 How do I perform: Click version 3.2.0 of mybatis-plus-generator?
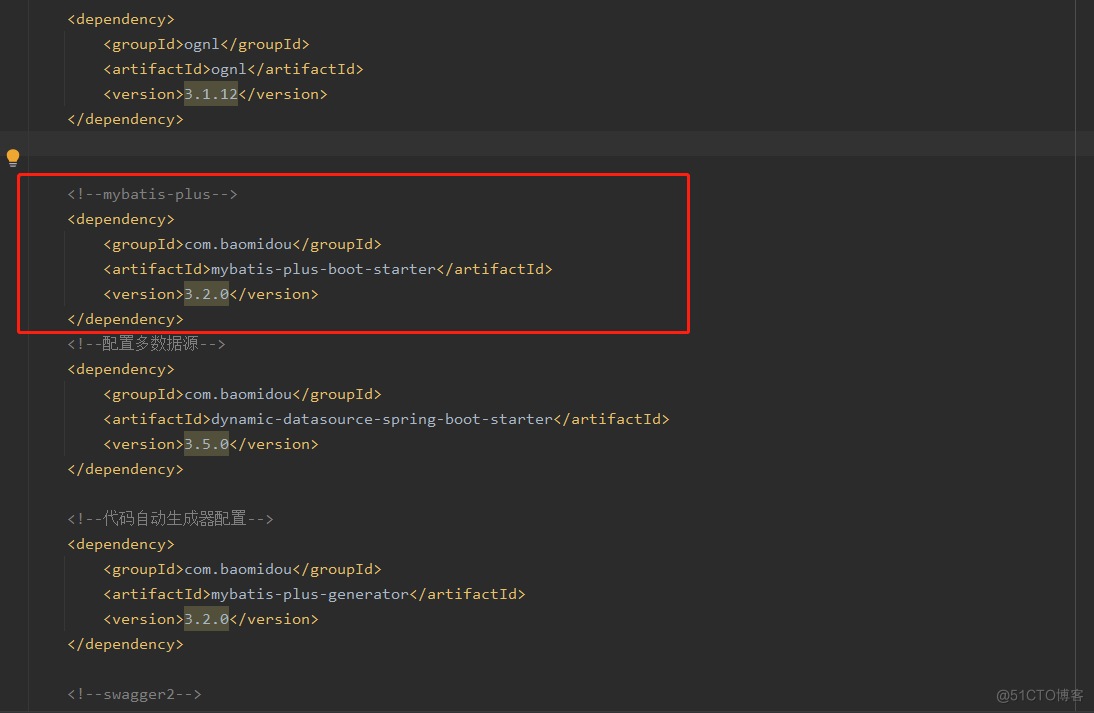(206, 618)
